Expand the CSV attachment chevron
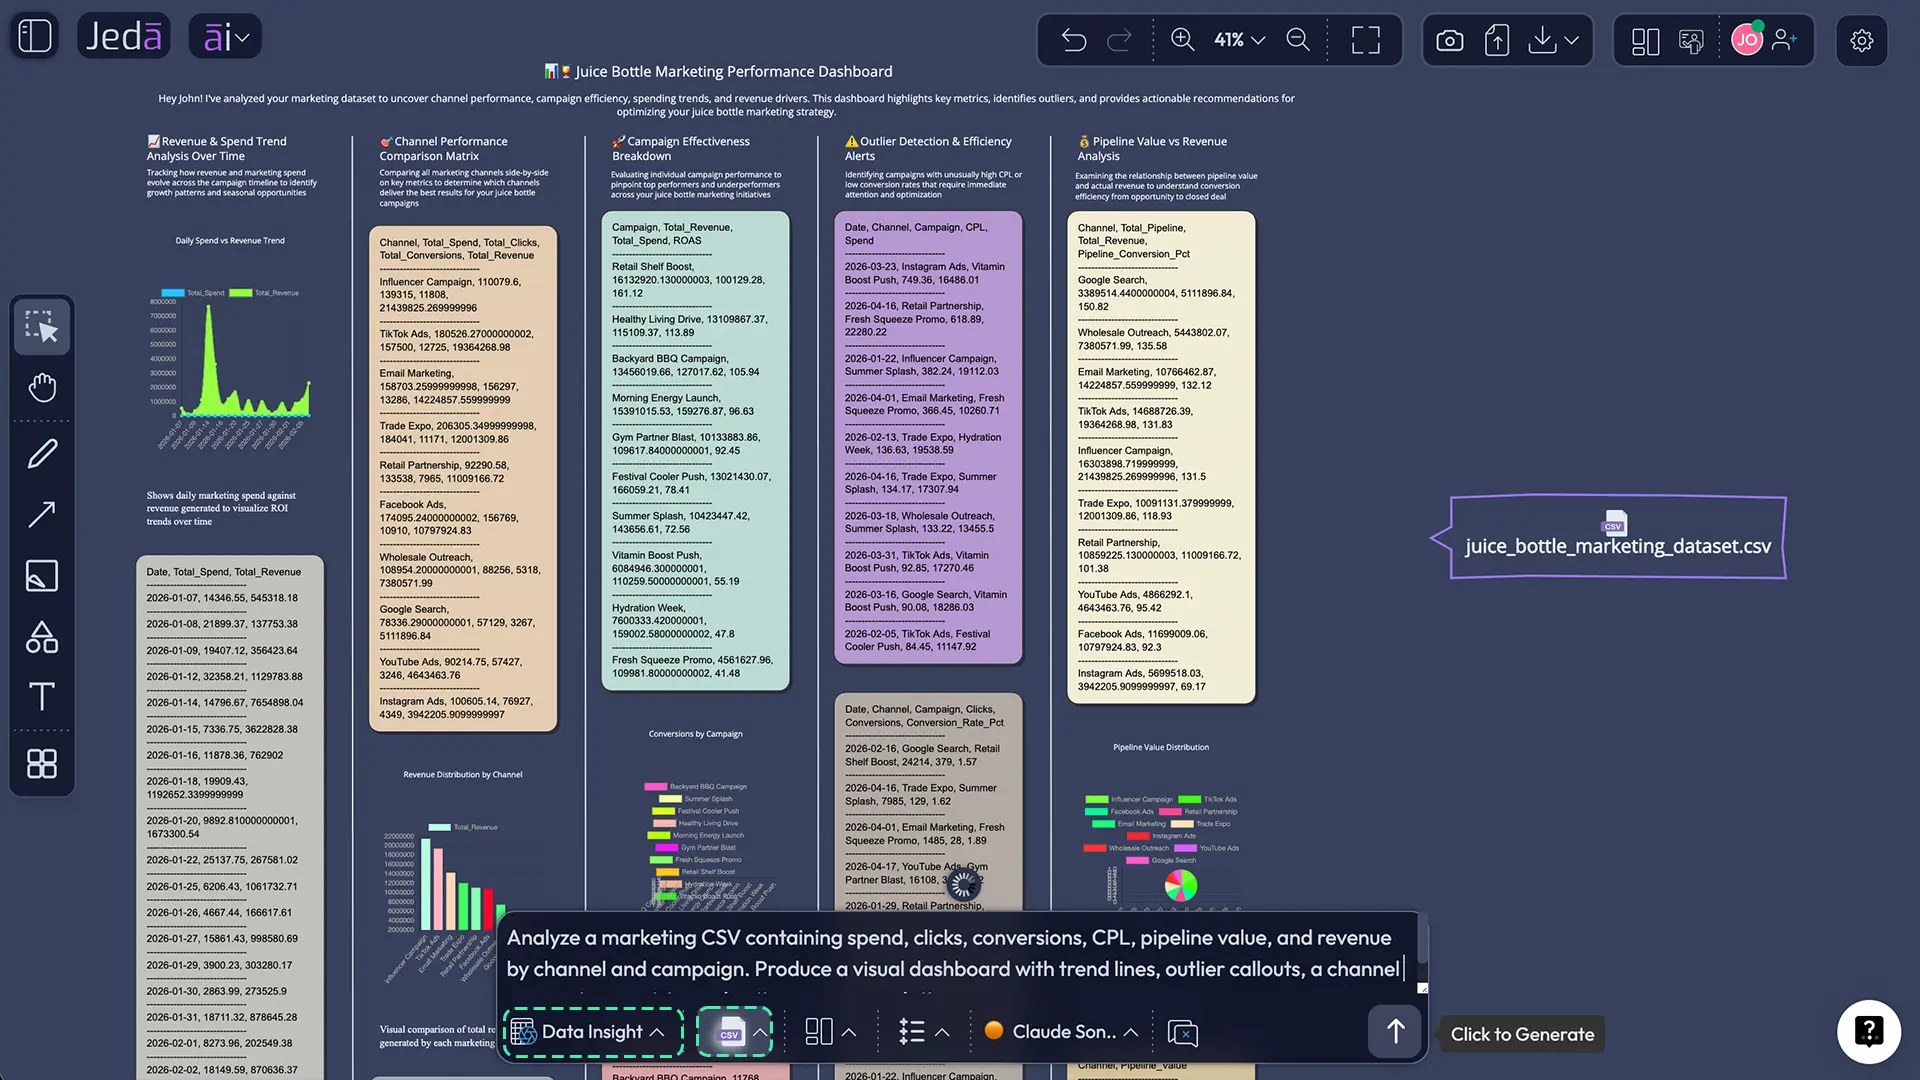The height and width of the screenshot is (1080, 1920). (x=761, y=1032)
